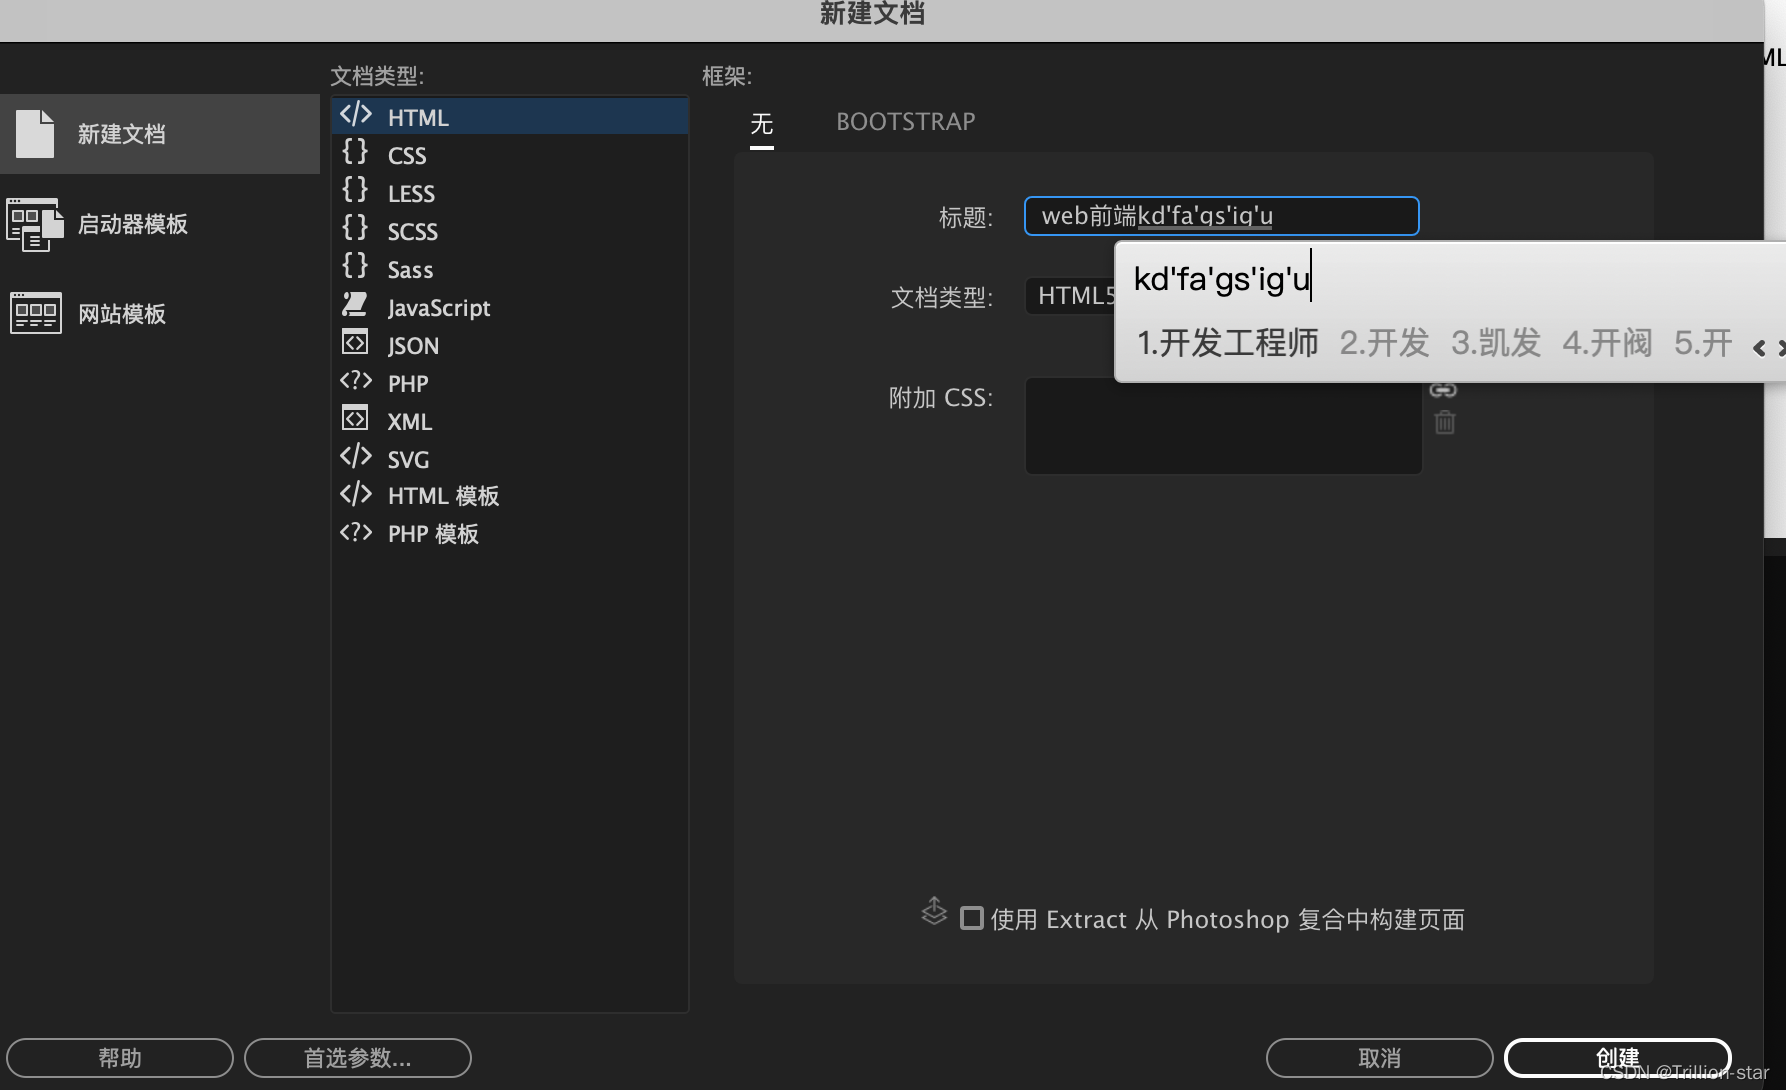Select PHP 模板 in document type list

510,534
